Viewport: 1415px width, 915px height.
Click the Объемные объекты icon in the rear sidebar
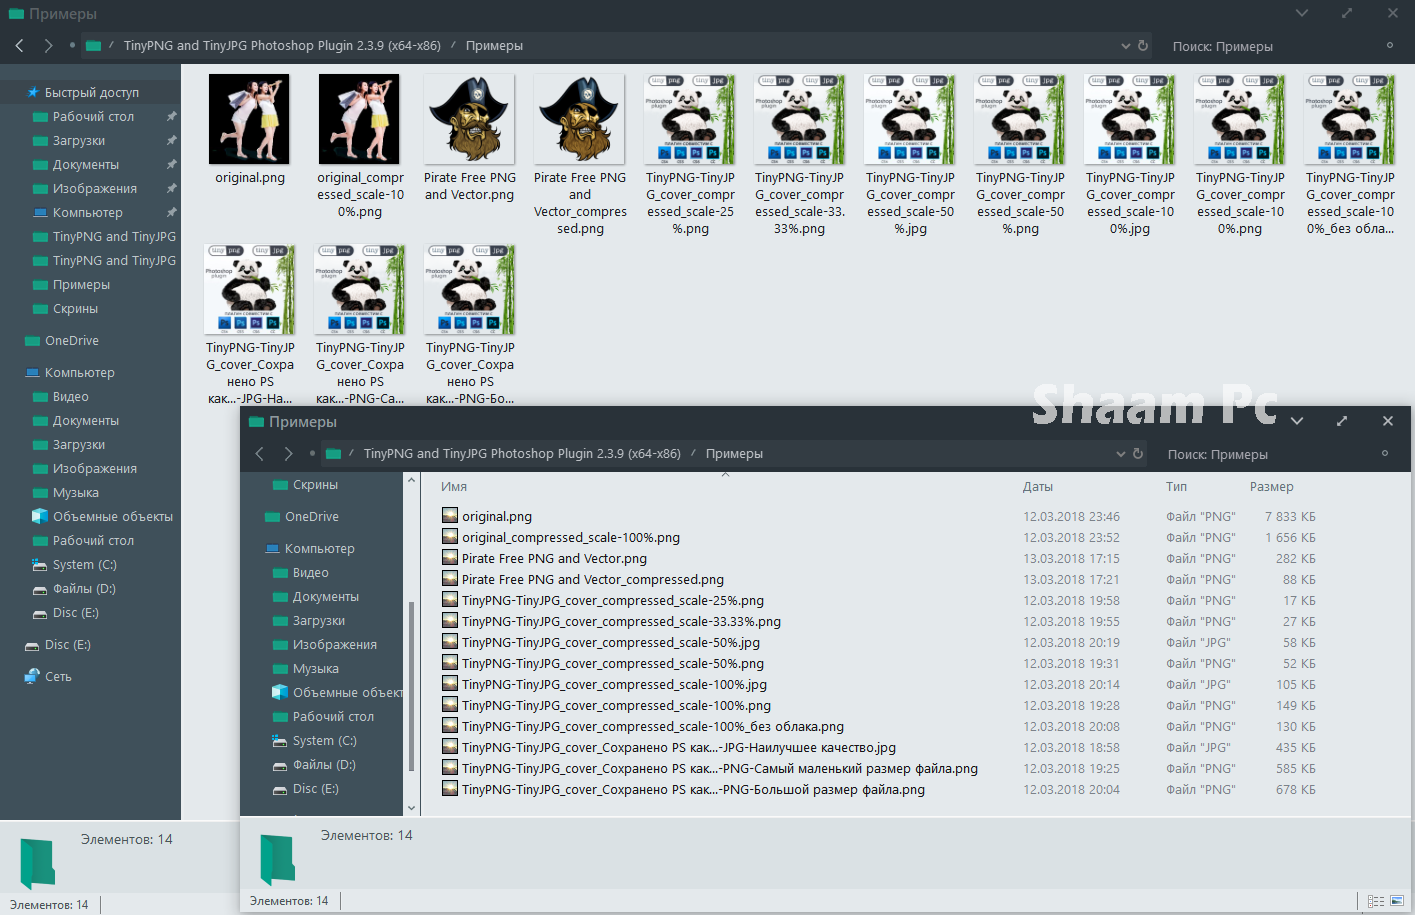click(40, 517)
